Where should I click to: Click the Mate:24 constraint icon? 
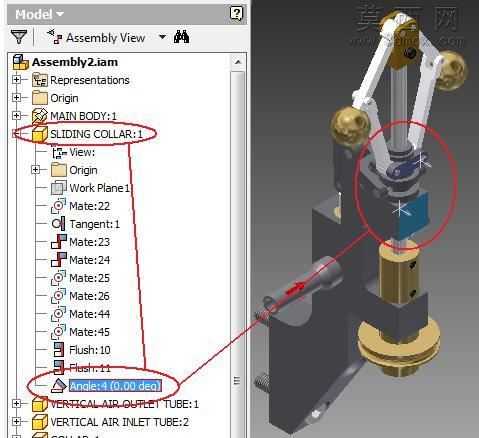(x=59, y=260)
